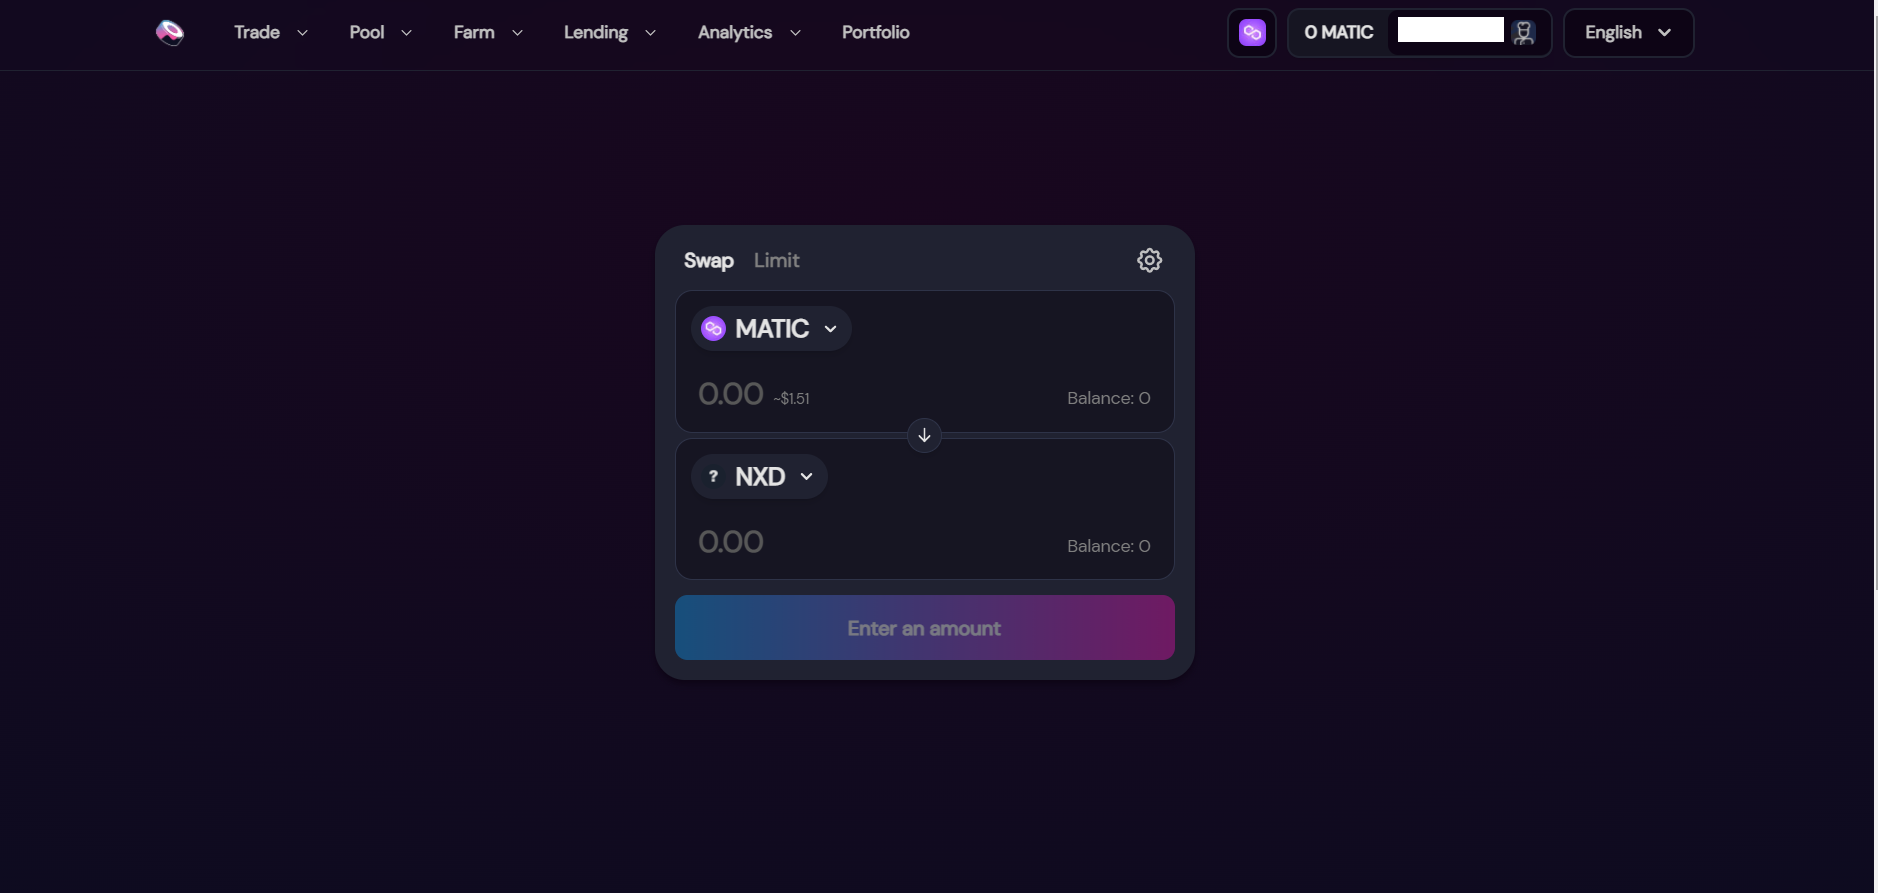Click the MATIC token logo
The height and width of the screenshot is (893, 1878).
coord(713,328)
